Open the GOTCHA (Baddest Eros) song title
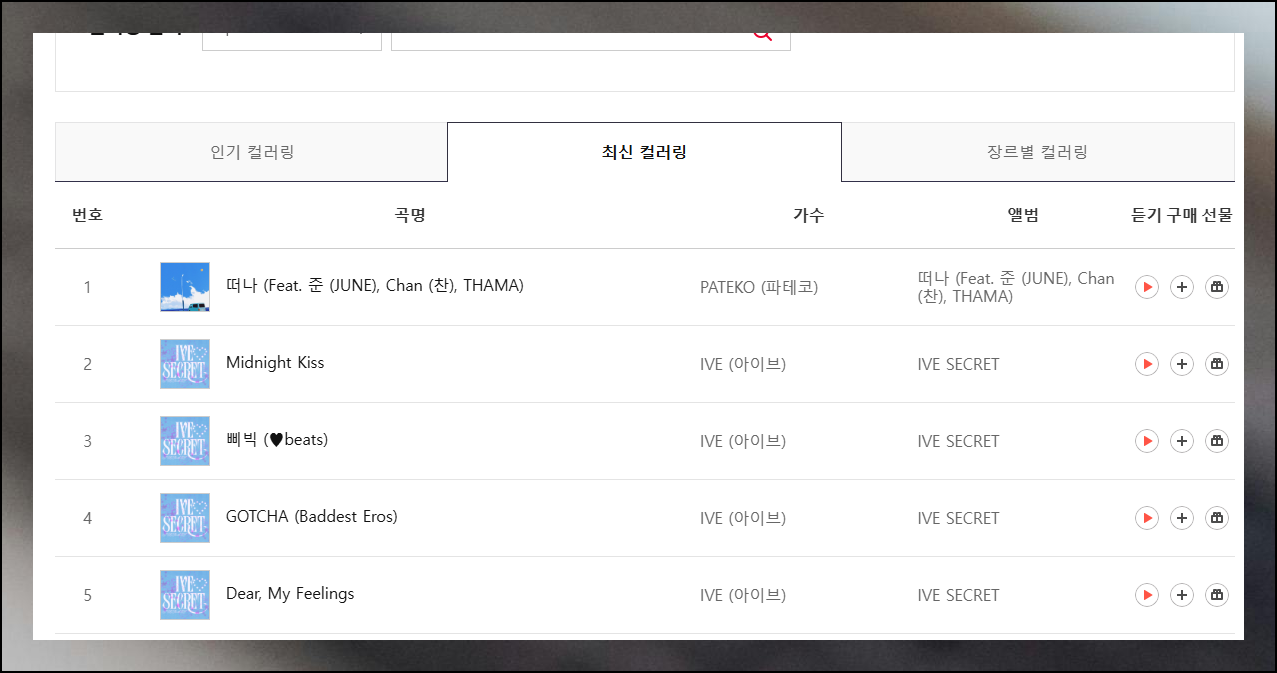The height and width of the screenshot is (673, 1277). [312, 517]
